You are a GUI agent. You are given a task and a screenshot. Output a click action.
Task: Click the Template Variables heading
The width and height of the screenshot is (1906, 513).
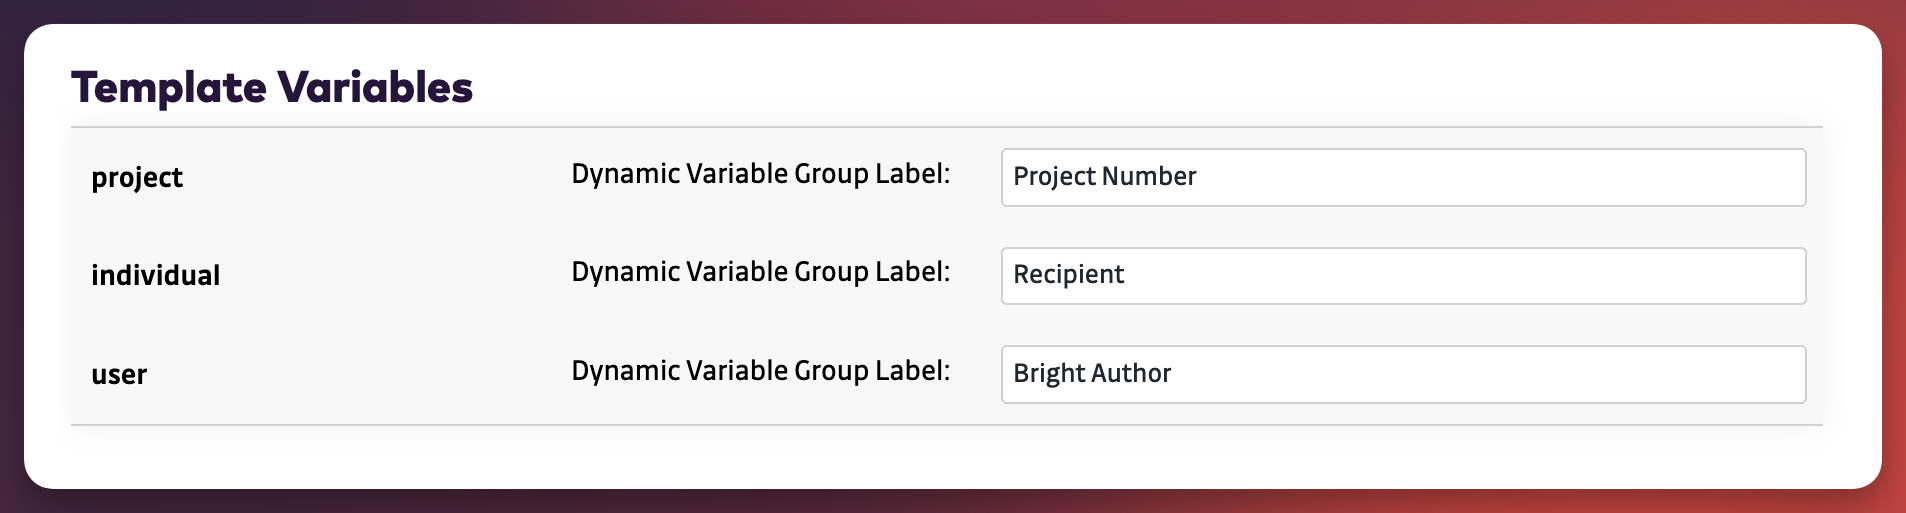(x=272, y=88)
